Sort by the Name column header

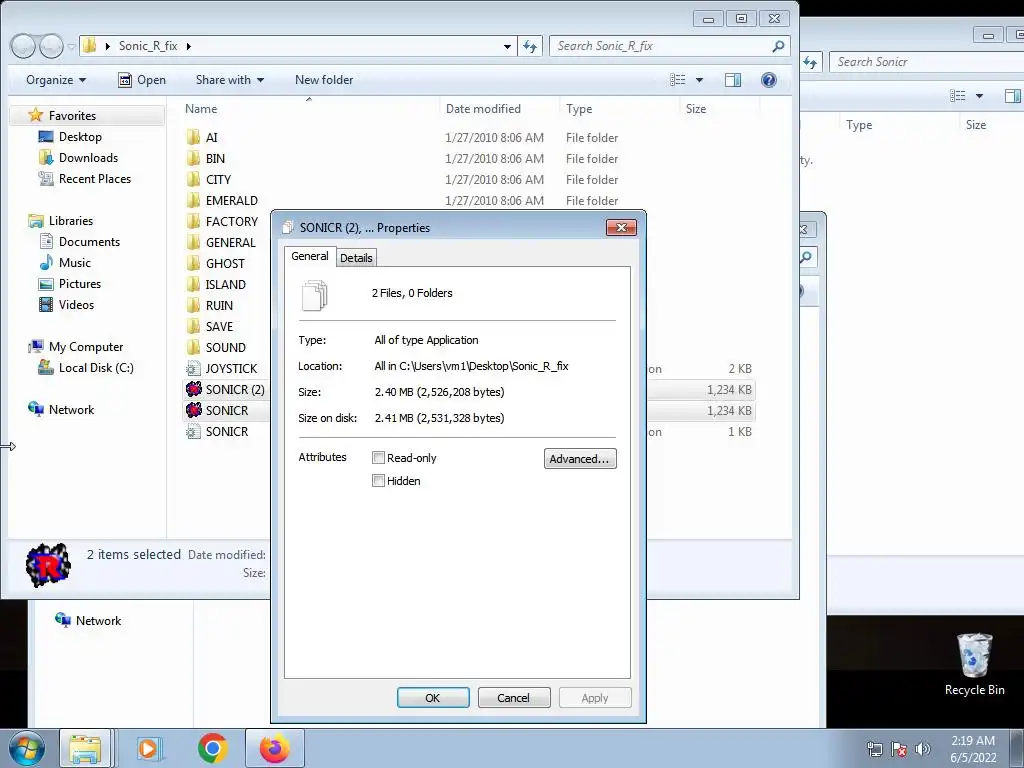(x=201, y=109)
